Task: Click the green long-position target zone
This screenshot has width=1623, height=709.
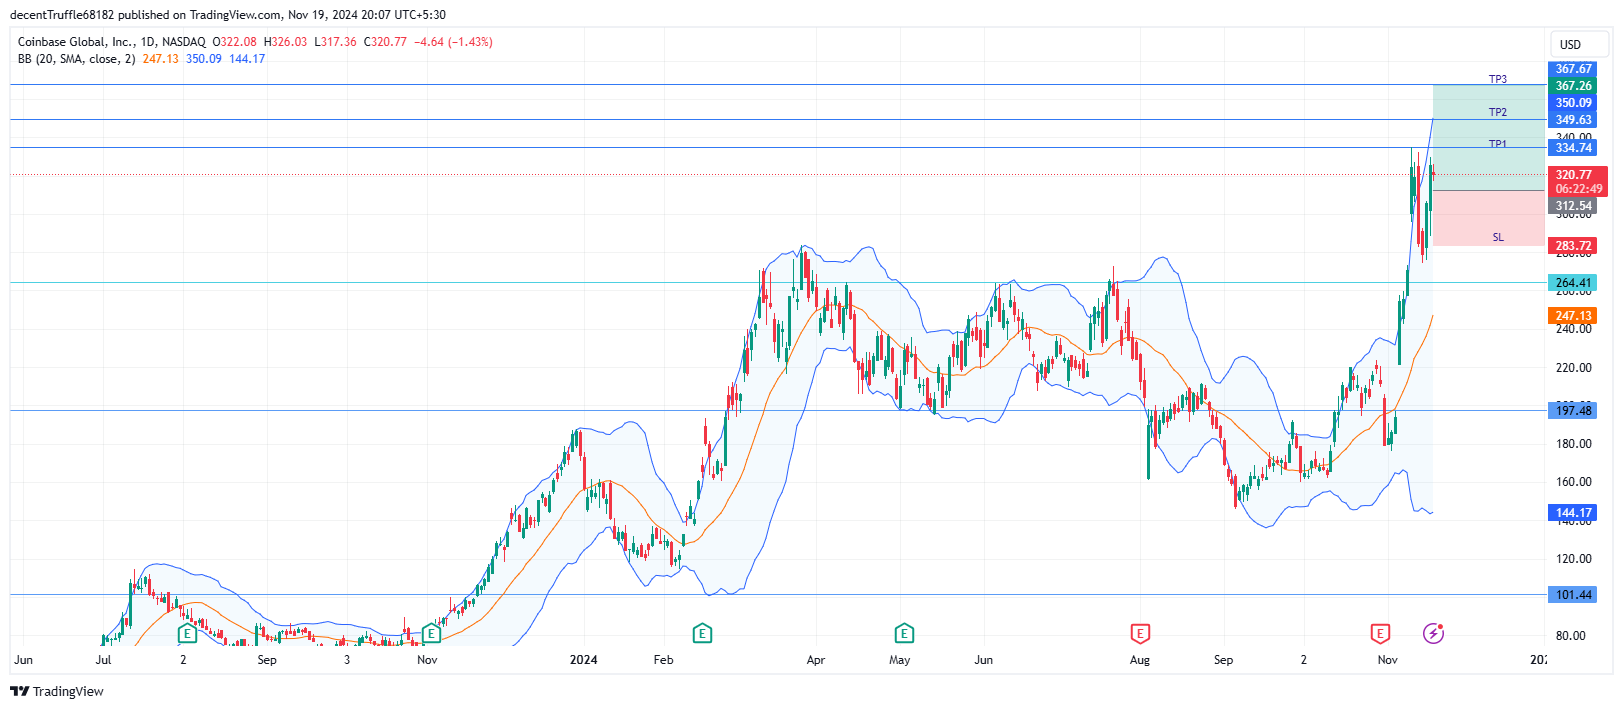Action: pos(1489,137)
